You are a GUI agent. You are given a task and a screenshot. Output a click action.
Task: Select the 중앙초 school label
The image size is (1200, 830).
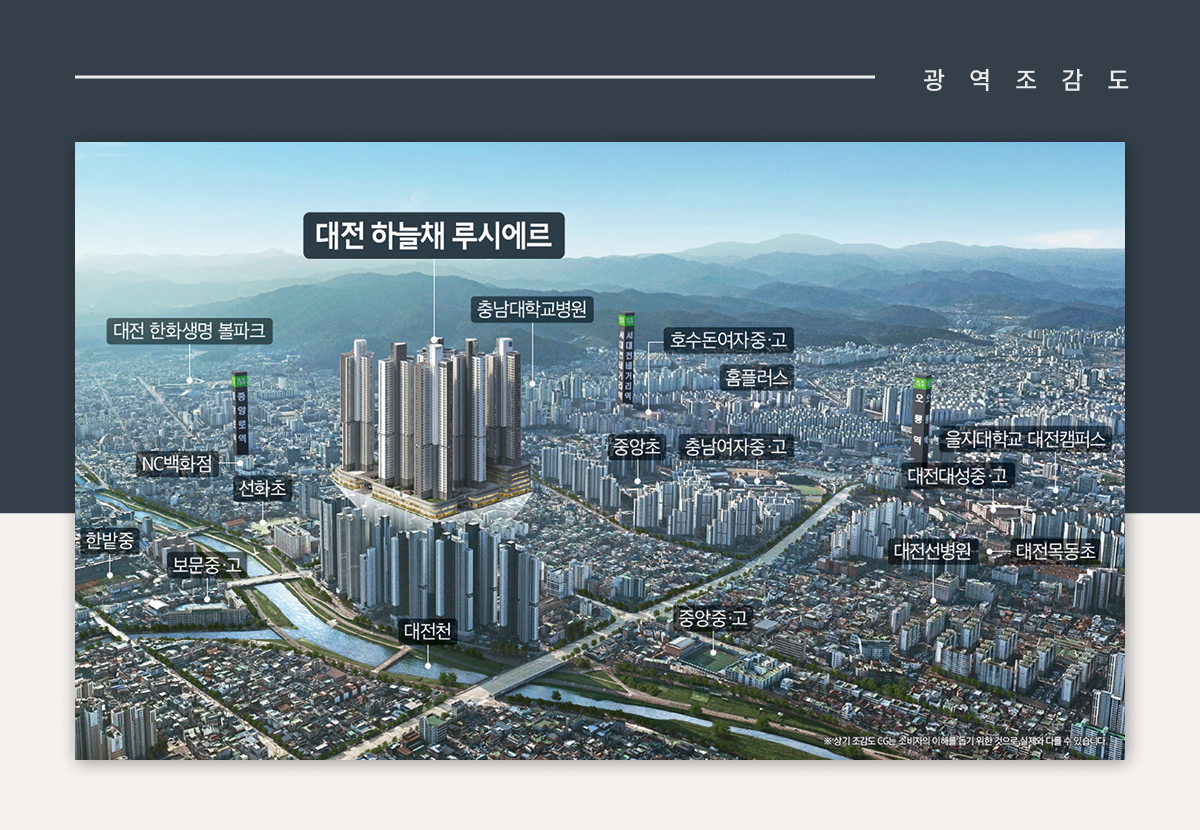637,446
